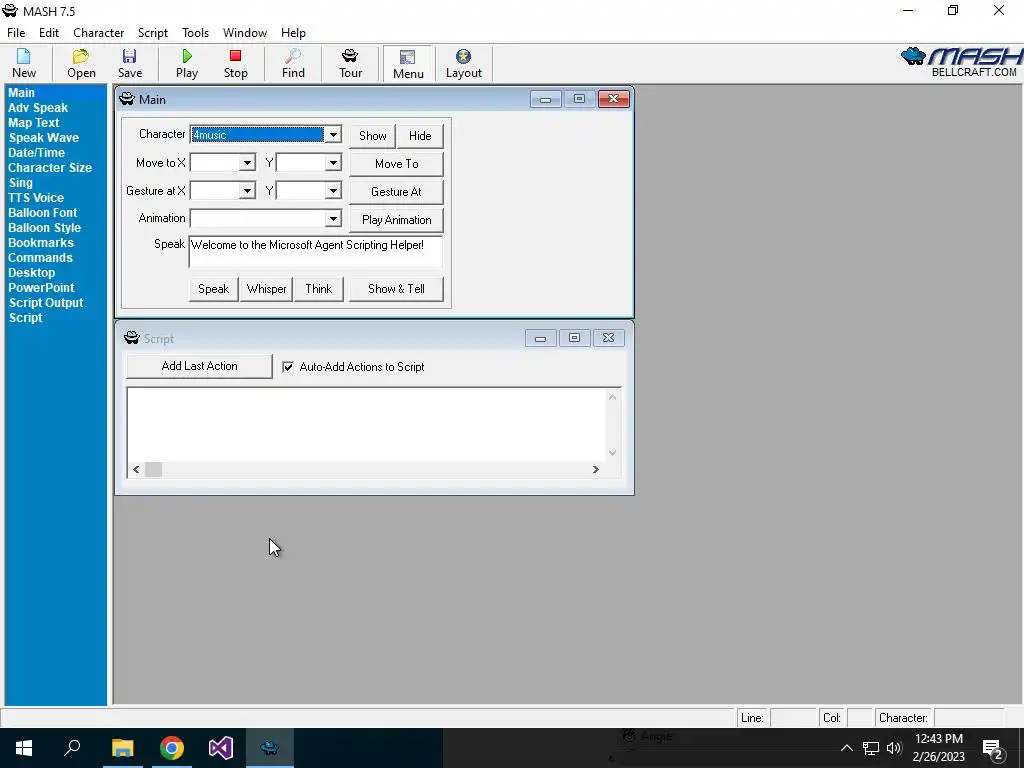Select Balloon Style in the sidebar
The width and height of the screenshot is (1024, 768).
(44, 228)
